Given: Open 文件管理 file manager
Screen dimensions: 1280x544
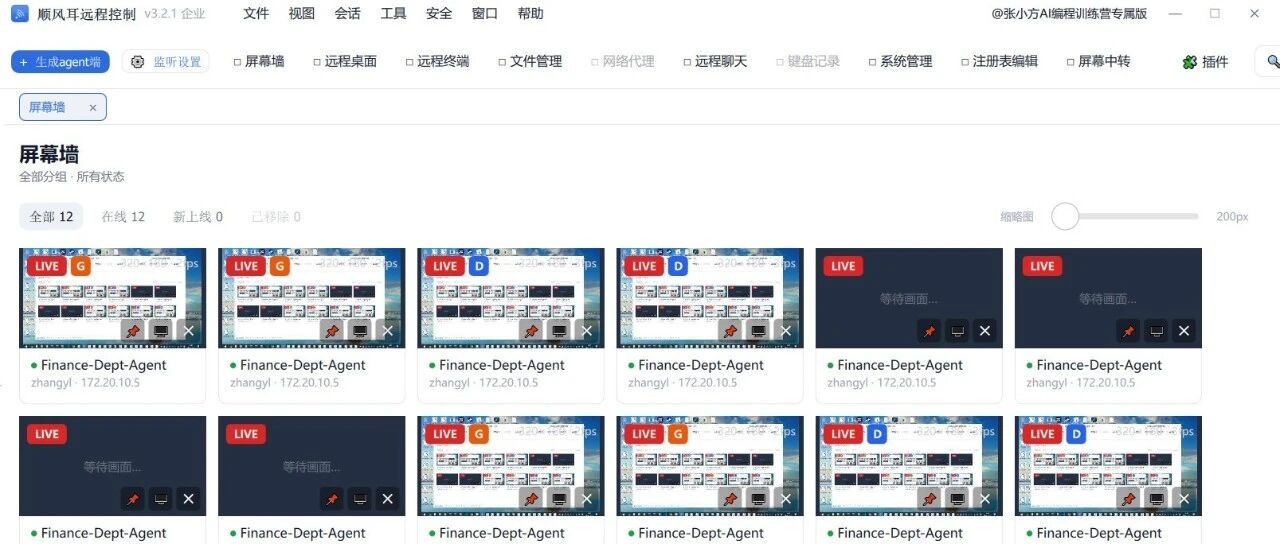Looking at the screenshot, I should 530,61.
